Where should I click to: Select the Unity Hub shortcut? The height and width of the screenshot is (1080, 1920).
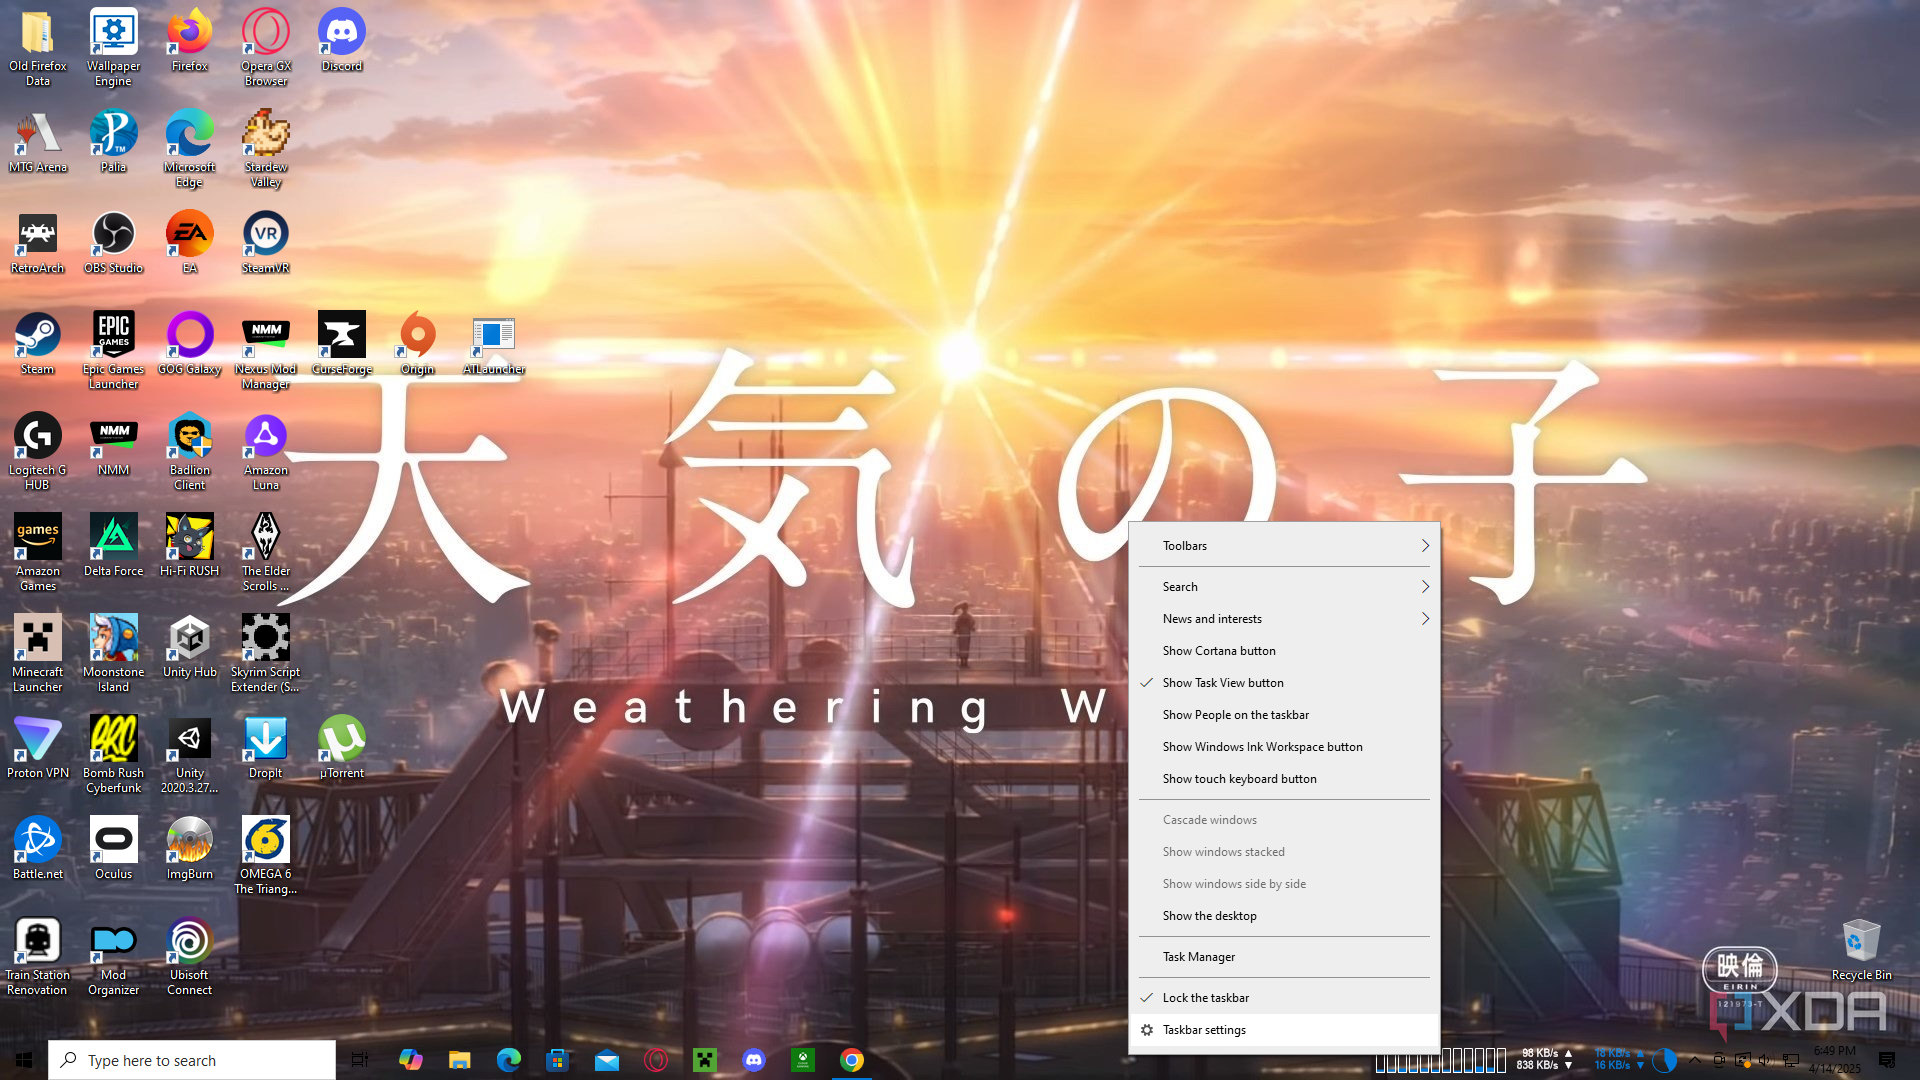[x=190, y=646]
